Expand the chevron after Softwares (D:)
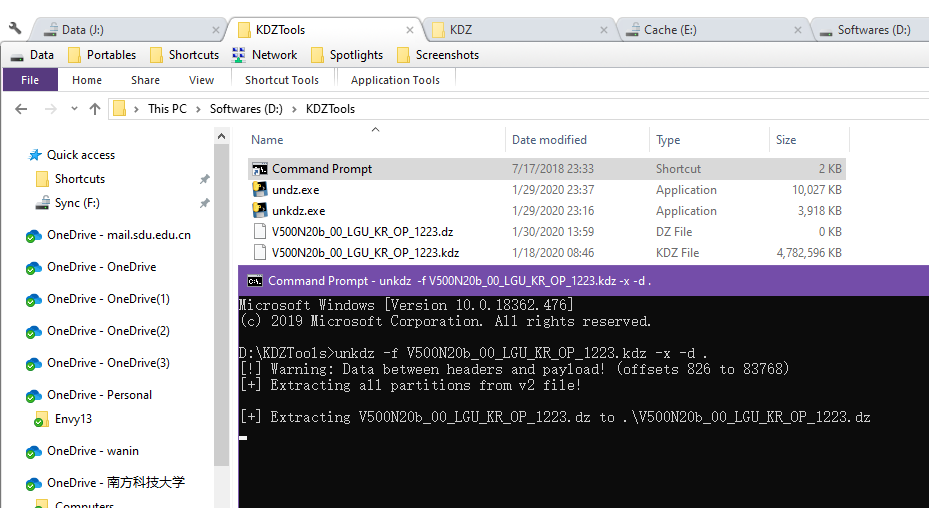 tap(294, 109)
